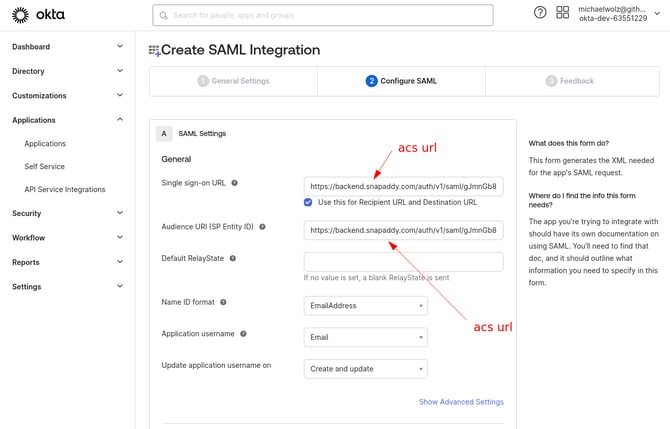Click help icon next to Single sign-on URL
This screenshot has height=429, width=670.
234,183
